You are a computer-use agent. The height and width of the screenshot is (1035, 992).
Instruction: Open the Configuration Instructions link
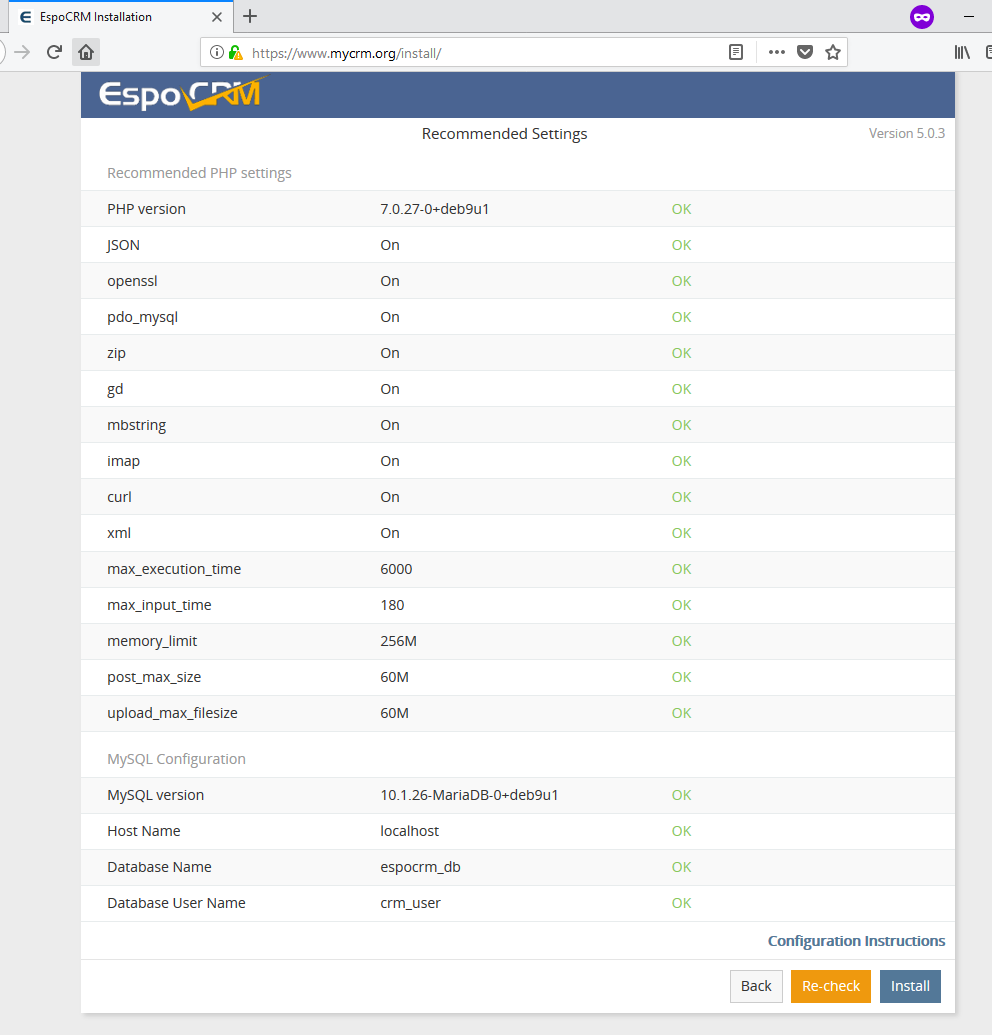pyautogui.click(x=856, y=941)
